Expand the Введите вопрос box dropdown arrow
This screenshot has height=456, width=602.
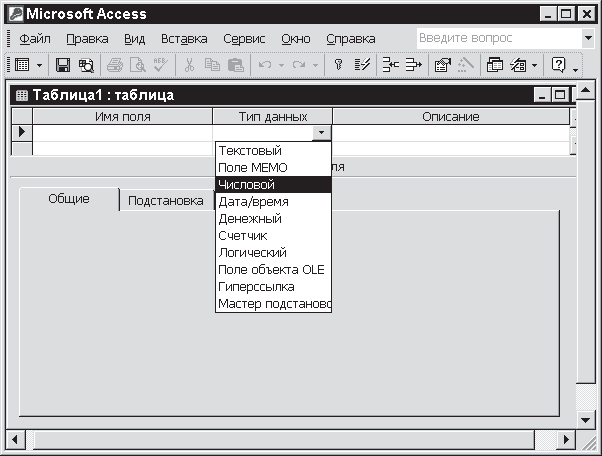coord(587,38)
